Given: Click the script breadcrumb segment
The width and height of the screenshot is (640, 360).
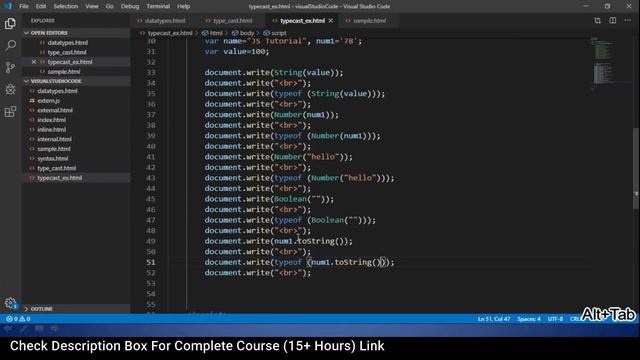Looking at the screenshot, I should (x=275, y=33).
